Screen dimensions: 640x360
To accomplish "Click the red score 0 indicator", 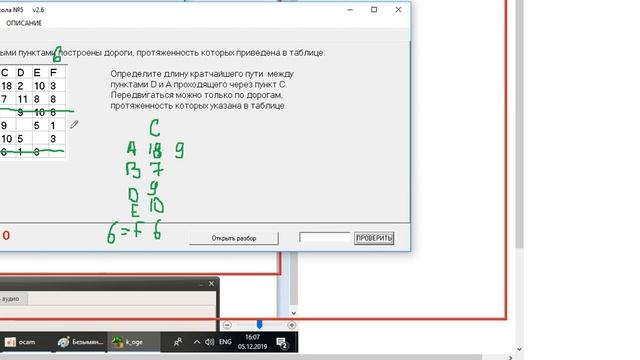I will [6, 236].
